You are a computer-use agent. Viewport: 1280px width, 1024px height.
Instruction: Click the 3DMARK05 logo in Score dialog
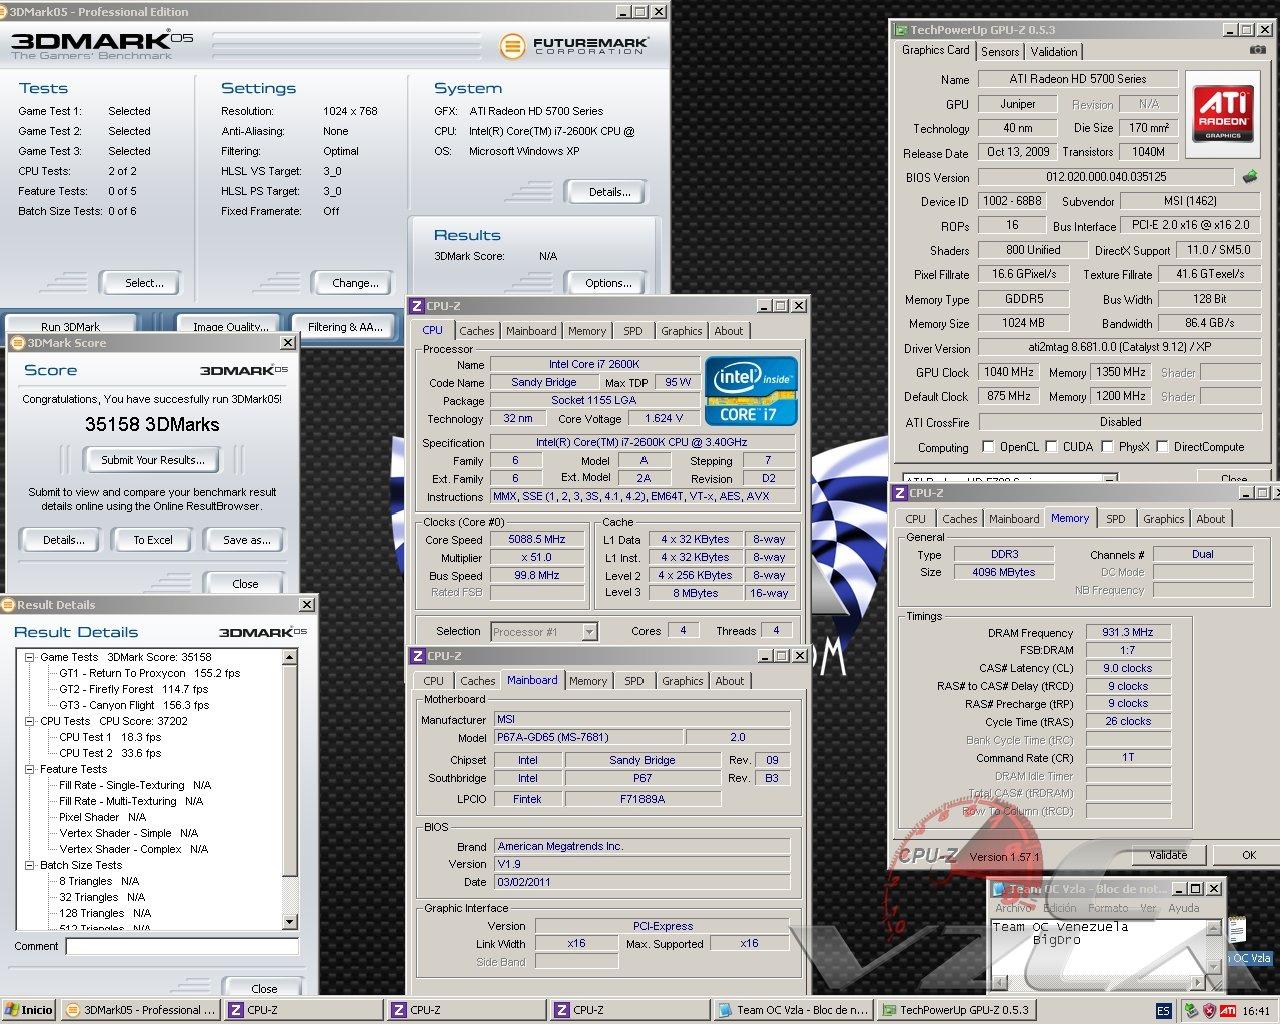244,370
